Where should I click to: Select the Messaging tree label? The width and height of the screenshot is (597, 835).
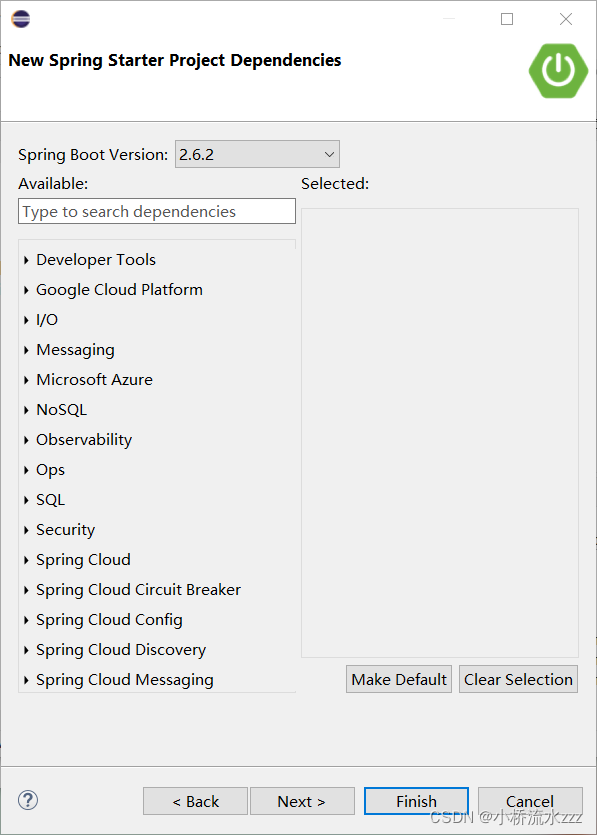[x=75, y=350]
